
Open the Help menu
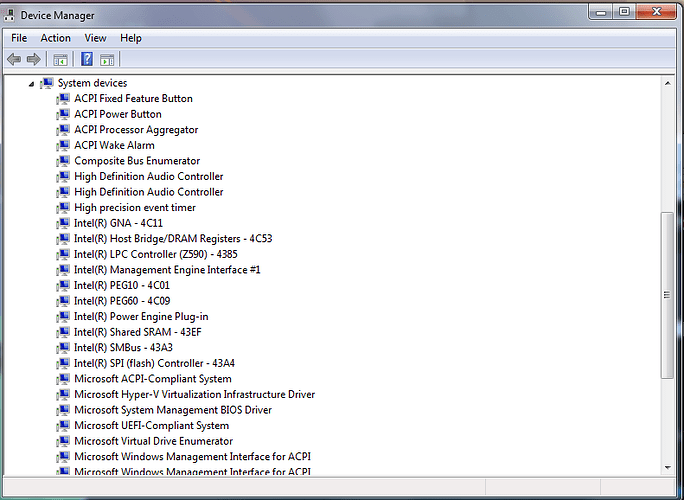coord(130,38)
